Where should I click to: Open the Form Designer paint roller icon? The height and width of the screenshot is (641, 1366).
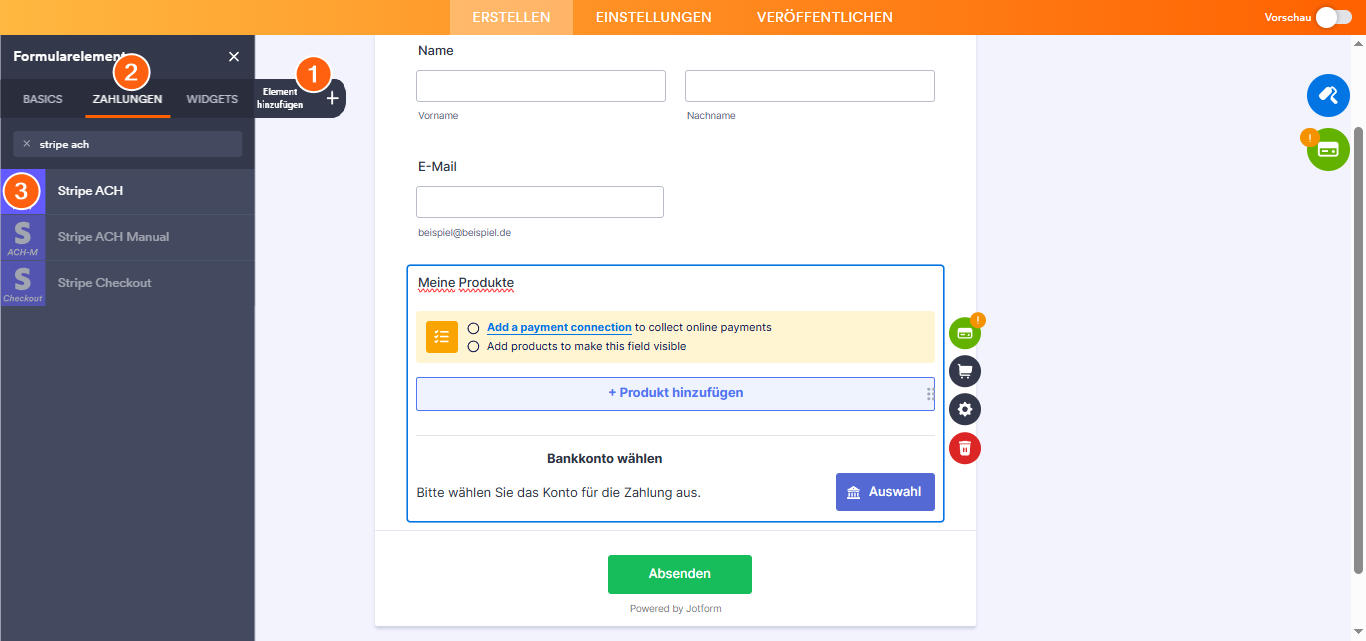[1328, 95]
